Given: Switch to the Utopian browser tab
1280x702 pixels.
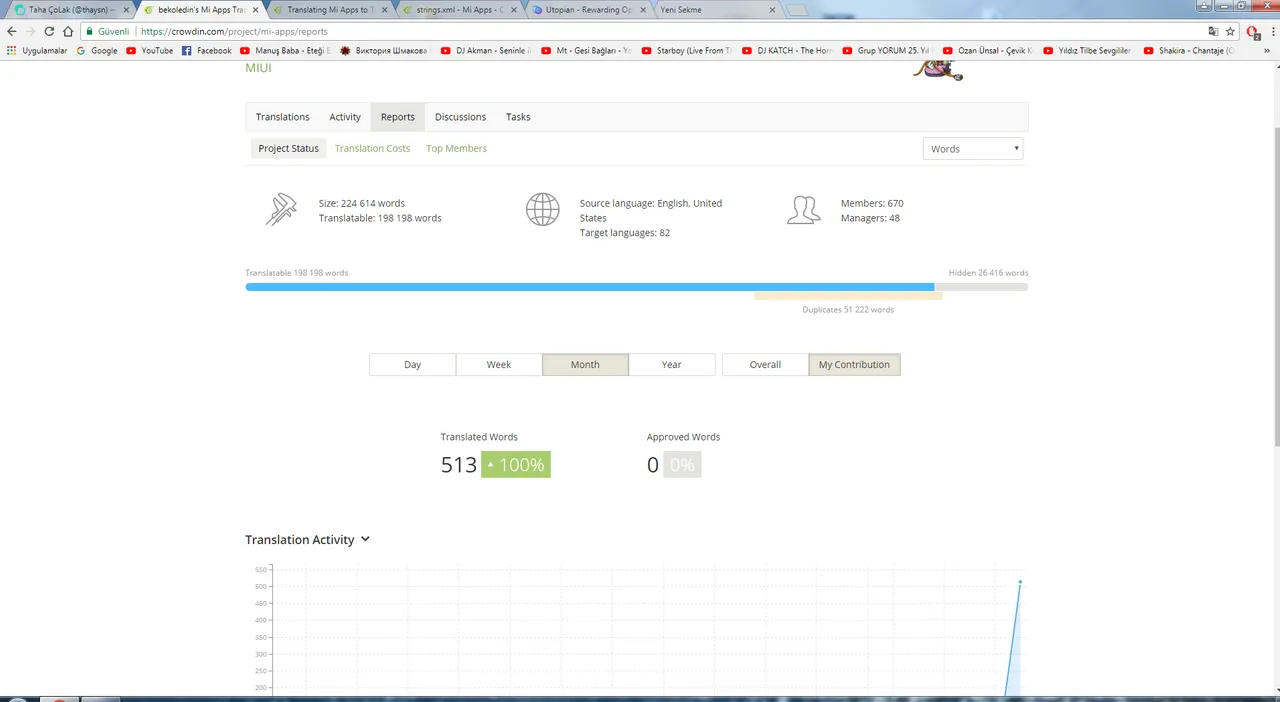Looking at the screenshot, I should 589,10.
